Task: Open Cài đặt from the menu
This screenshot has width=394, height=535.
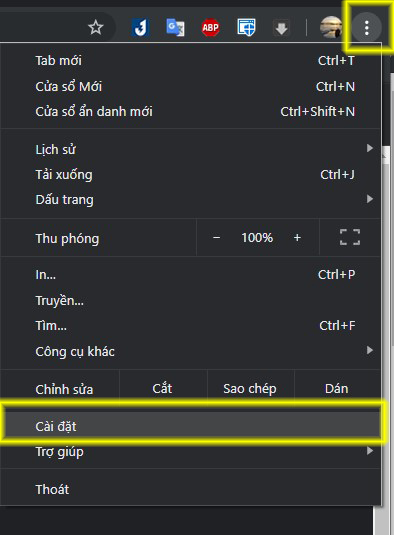Action: pyautogui.click(x=190, y=426)
